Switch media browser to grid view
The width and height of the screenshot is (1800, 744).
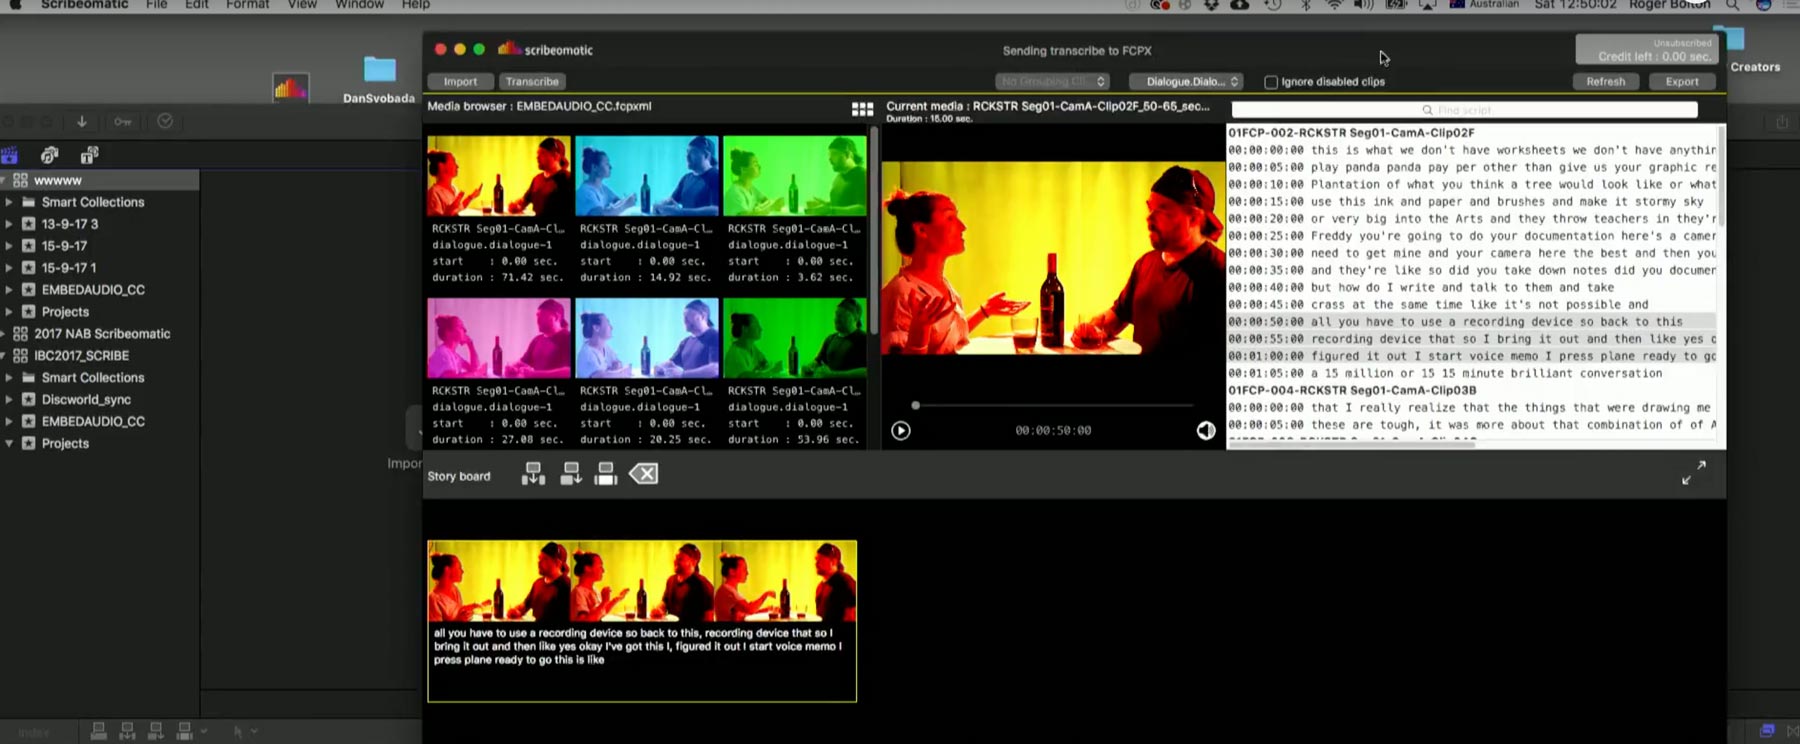(862, 109)
